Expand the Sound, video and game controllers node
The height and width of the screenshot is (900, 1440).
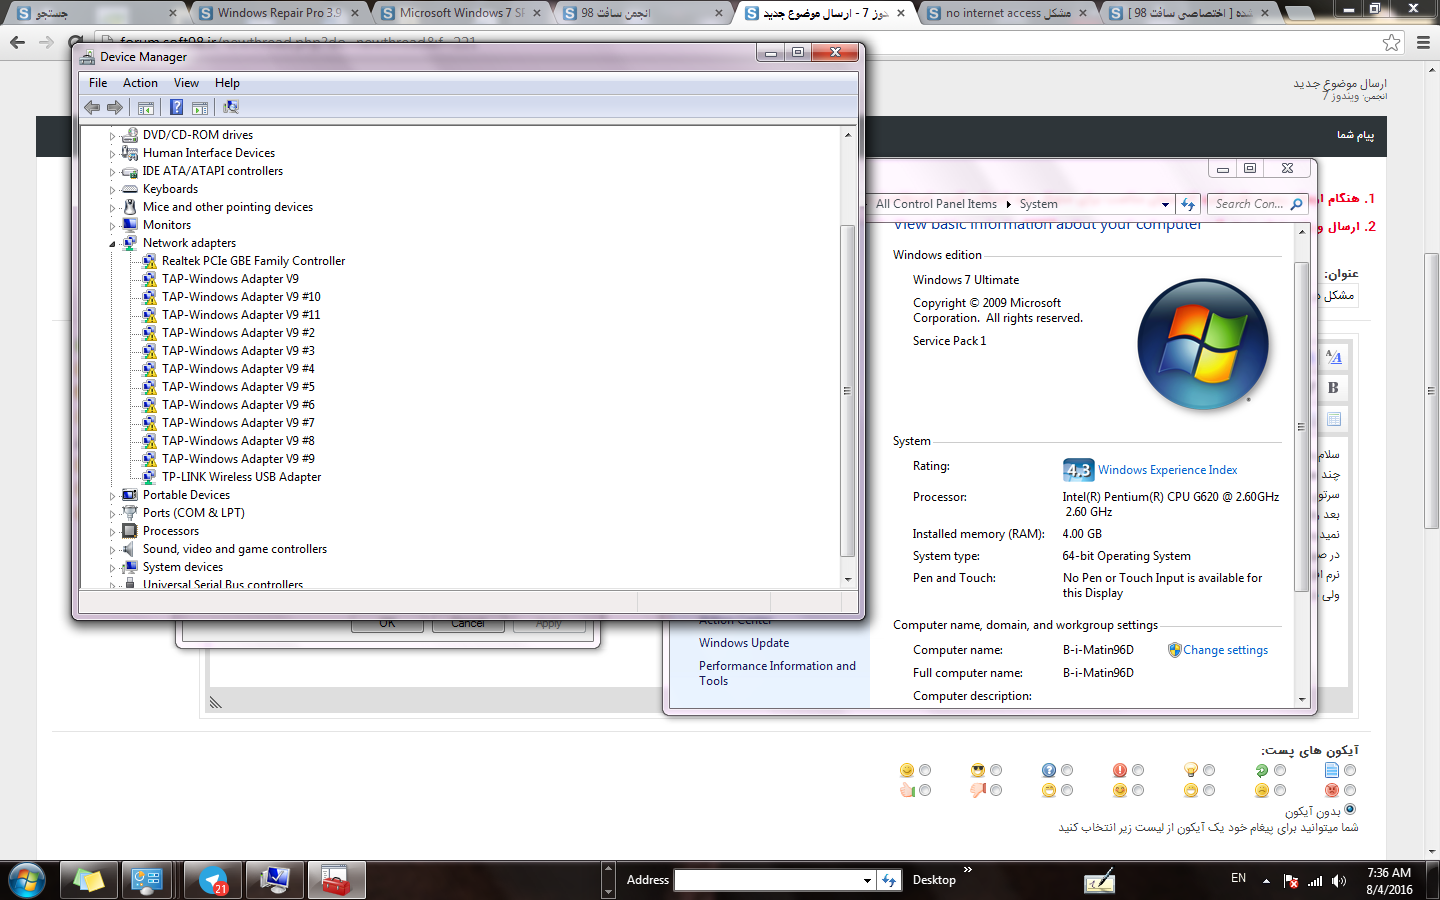point(112,550)
